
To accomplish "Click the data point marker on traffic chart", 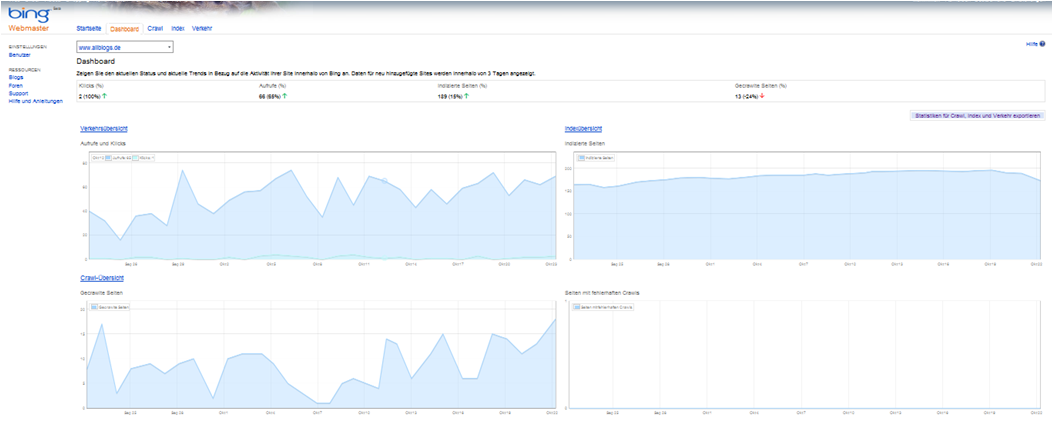I will click(385, 181).
